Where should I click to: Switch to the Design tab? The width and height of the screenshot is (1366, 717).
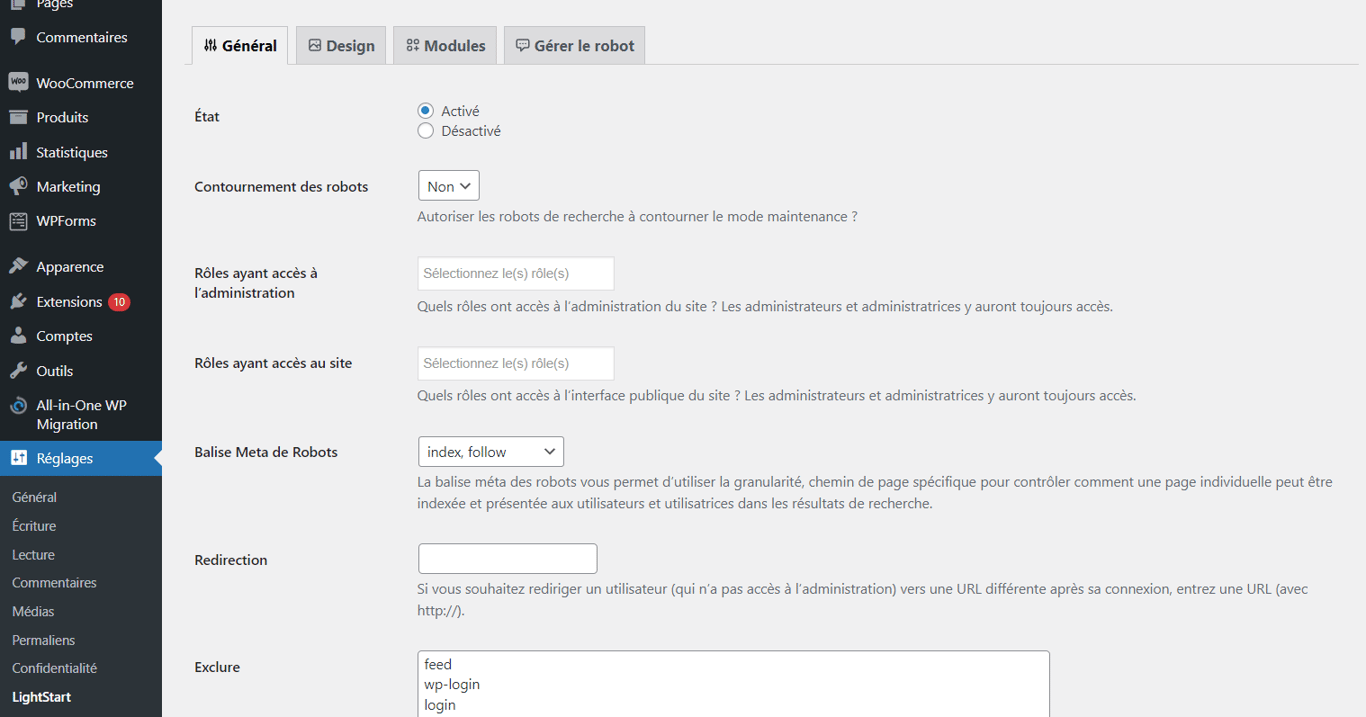click(x=340, y=45)
